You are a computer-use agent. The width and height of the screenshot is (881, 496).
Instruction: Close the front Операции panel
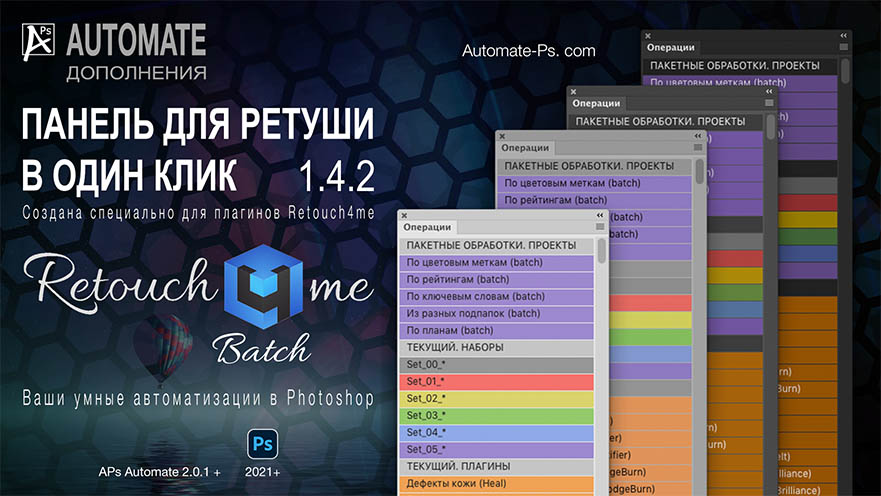tap(404, 215)
